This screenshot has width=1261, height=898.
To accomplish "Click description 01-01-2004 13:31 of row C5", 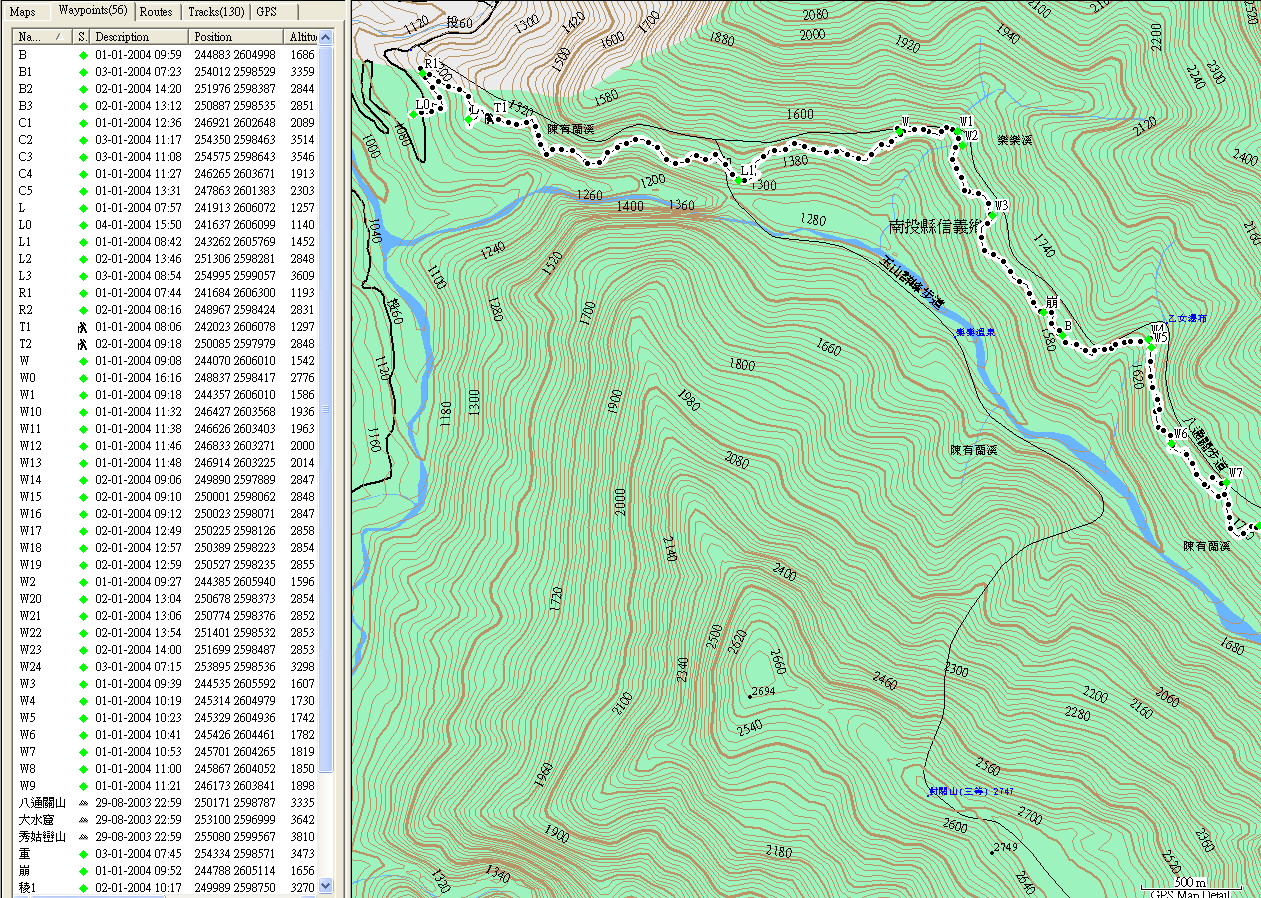I will coord(138,191).
